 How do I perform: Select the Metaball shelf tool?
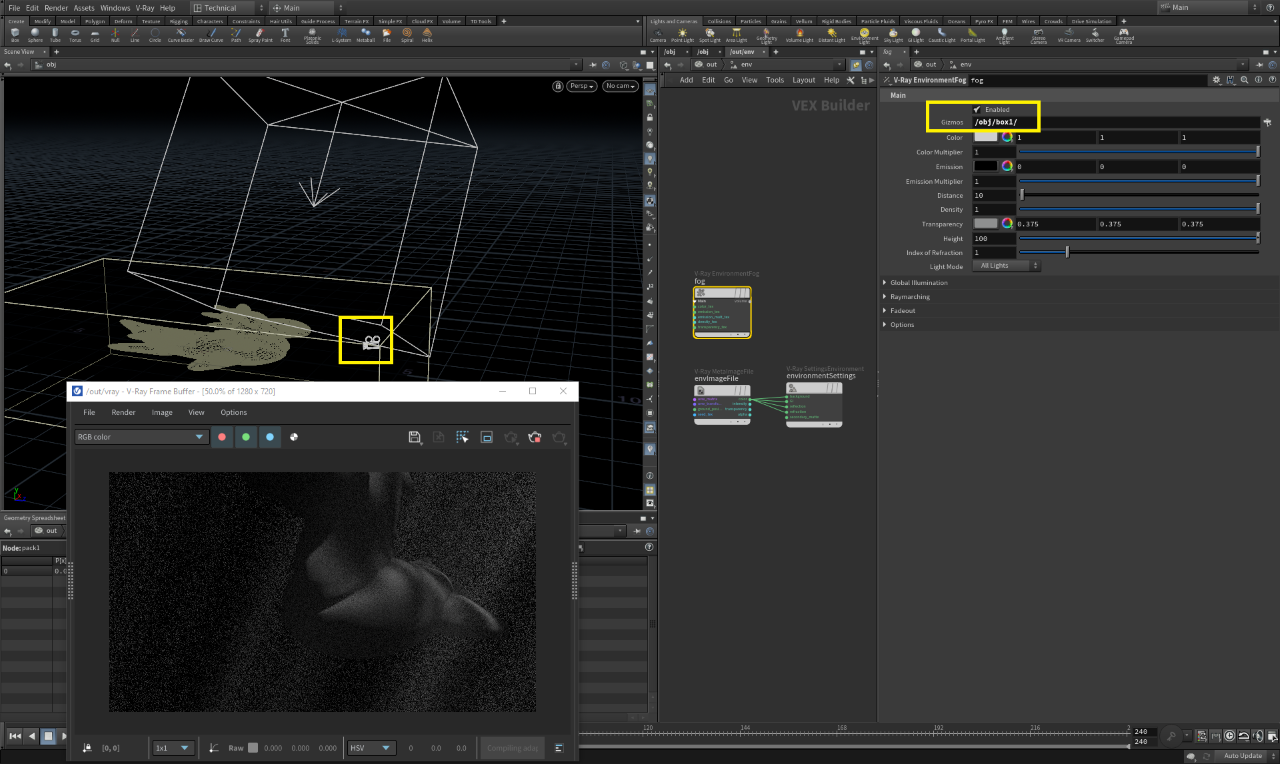coord(366,35)
